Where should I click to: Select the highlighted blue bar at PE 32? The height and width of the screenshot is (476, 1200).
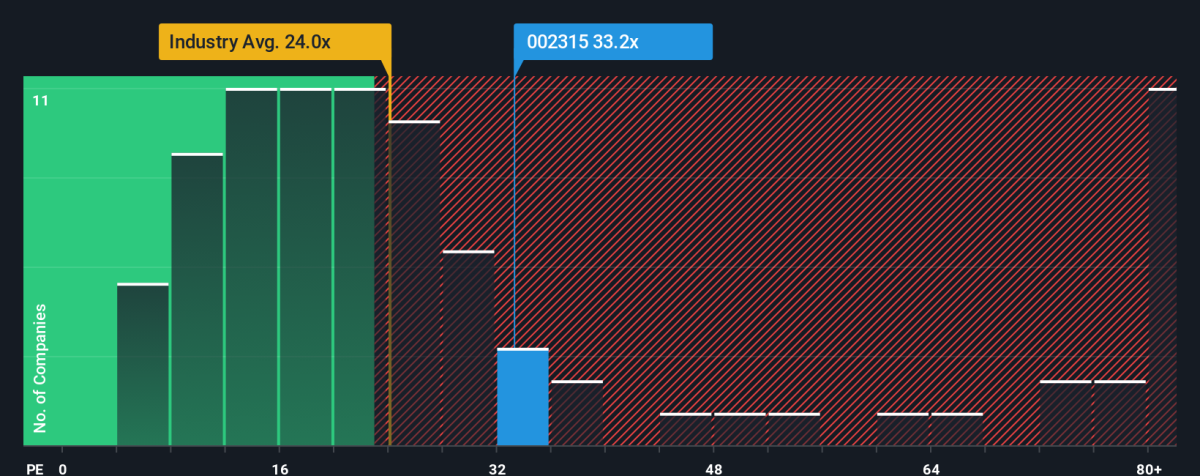[x=523, y=397]
